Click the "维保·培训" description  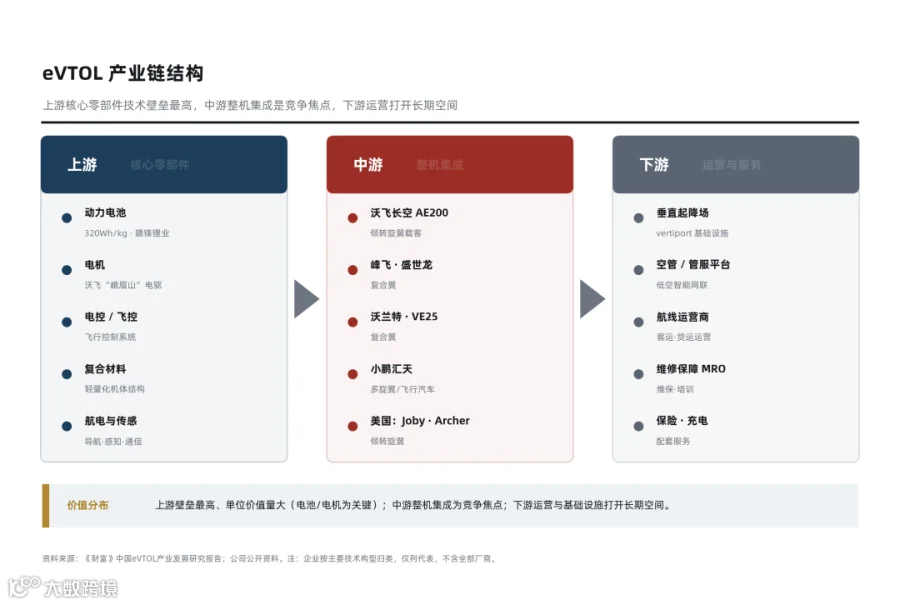point(675,389)
